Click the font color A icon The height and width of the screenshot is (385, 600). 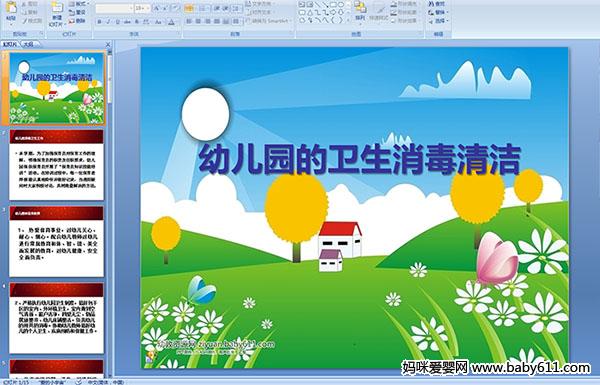click(171, 22)
